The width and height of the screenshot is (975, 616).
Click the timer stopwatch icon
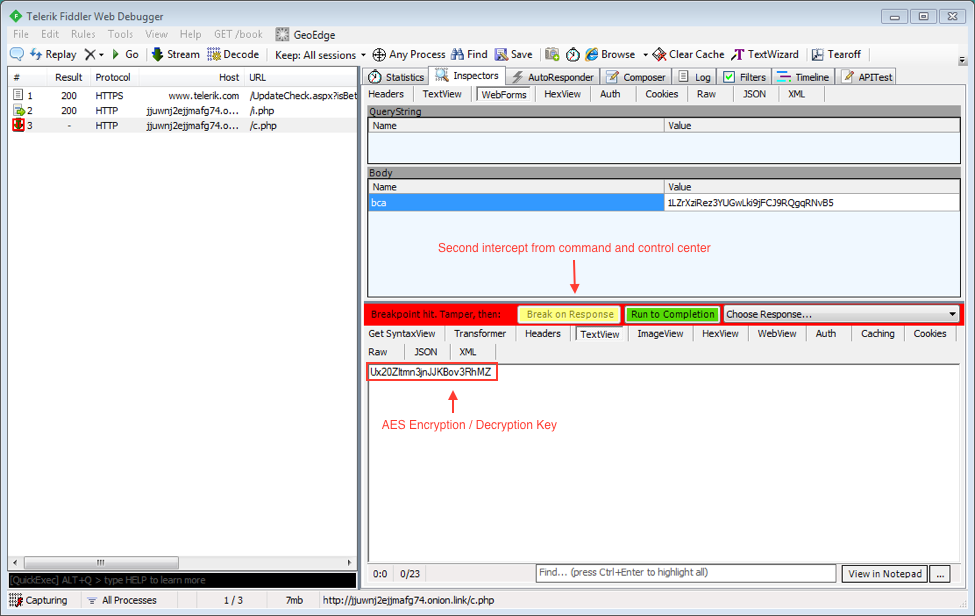coord(573,55)
